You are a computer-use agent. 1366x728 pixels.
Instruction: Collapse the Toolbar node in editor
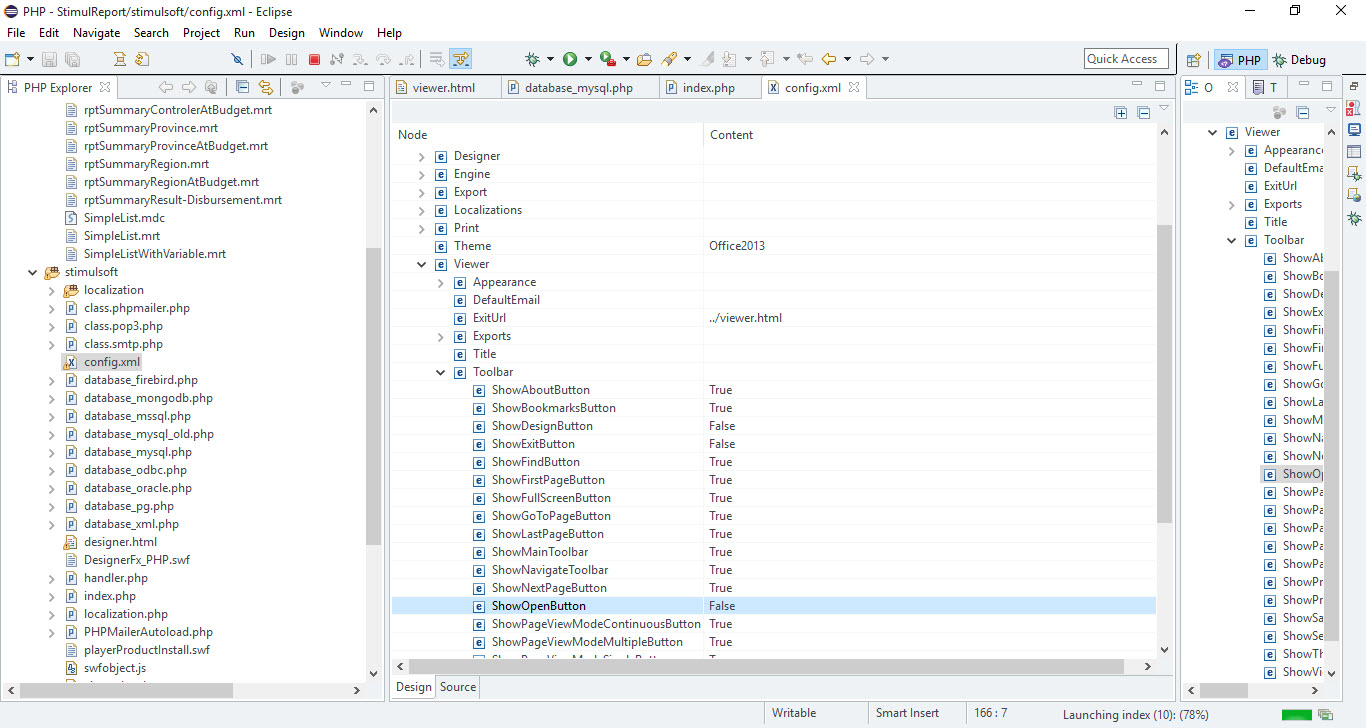click(440, 372)
